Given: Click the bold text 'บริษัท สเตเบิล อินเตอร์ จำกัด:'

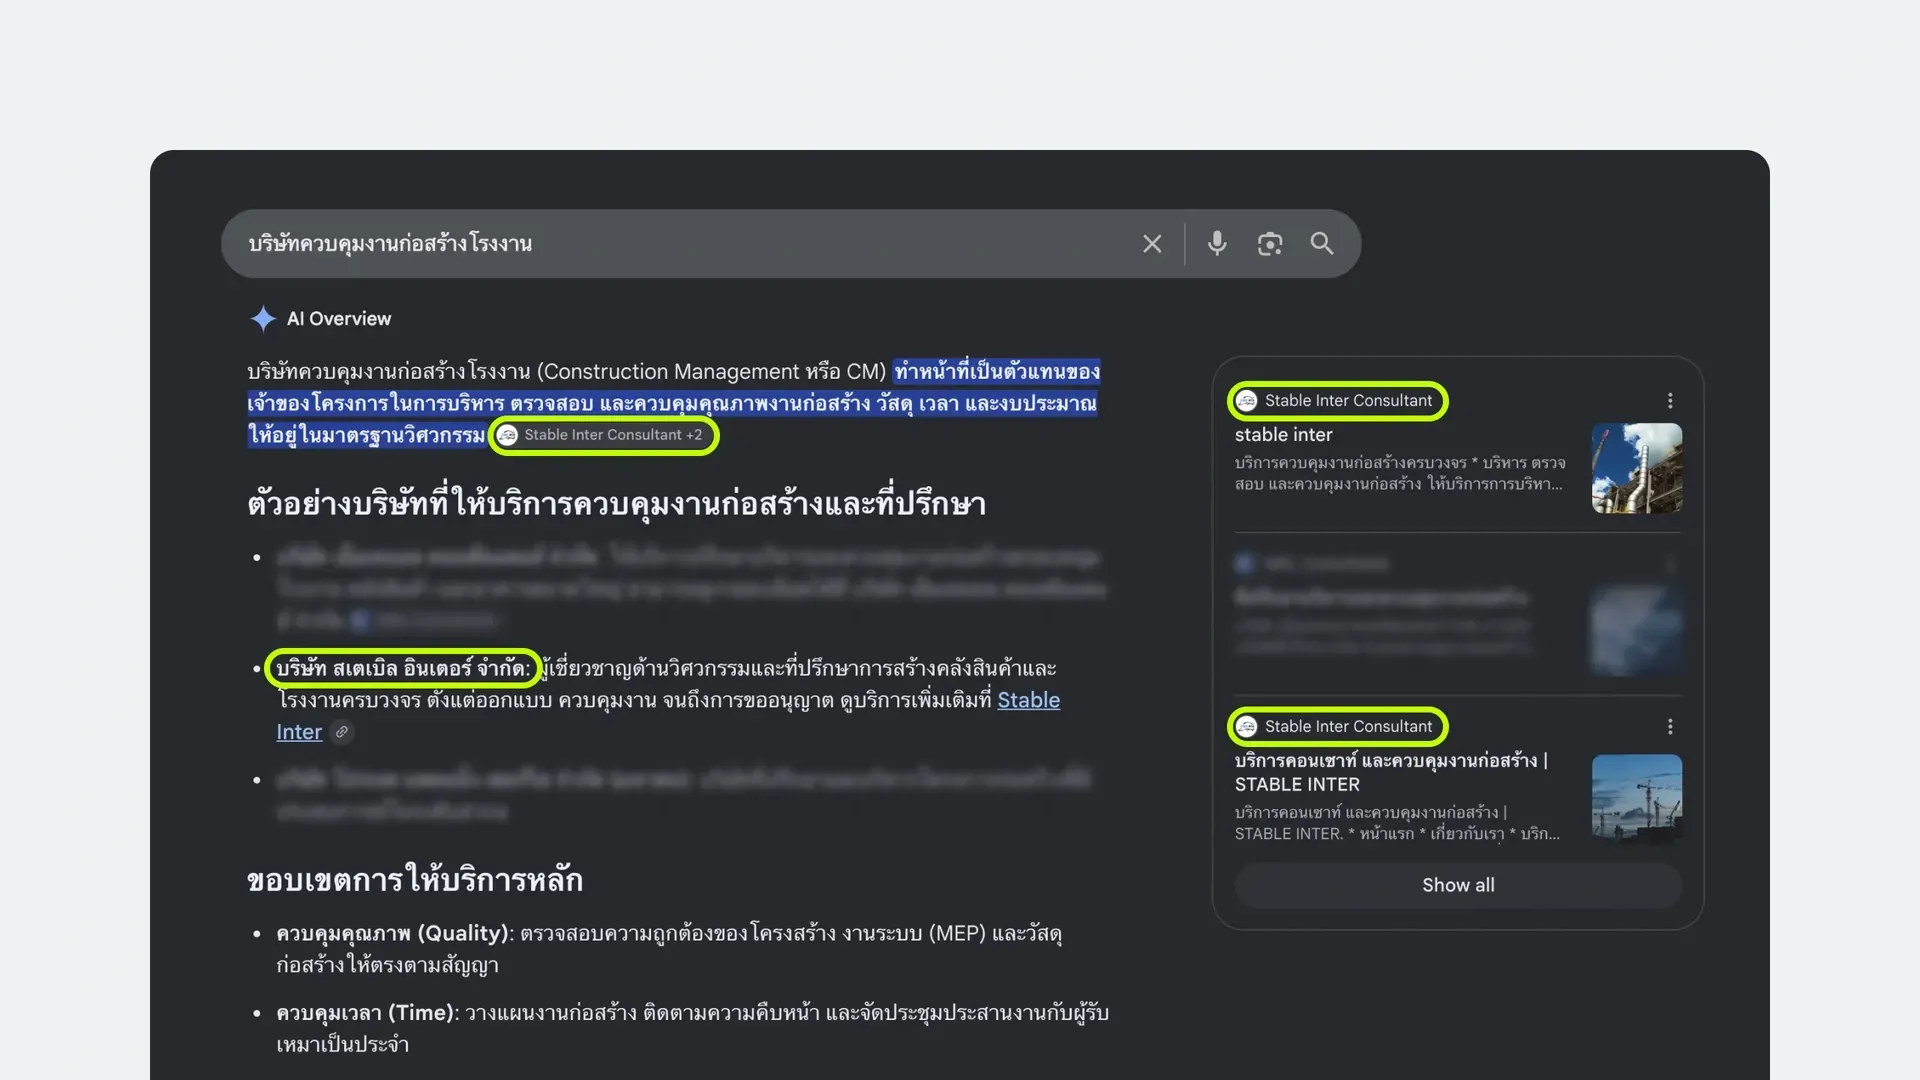Looking at the screenshot, I should [403, 668].
